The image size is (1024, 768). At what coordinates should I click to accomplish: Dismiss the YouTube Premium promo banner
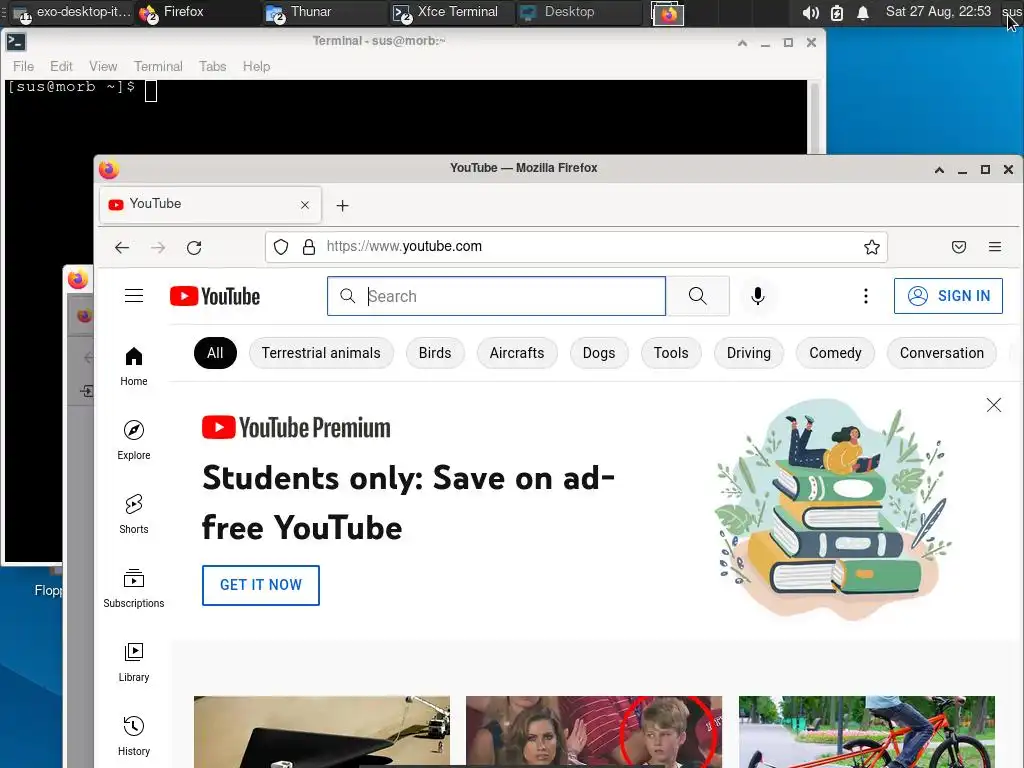pos(994,405)
